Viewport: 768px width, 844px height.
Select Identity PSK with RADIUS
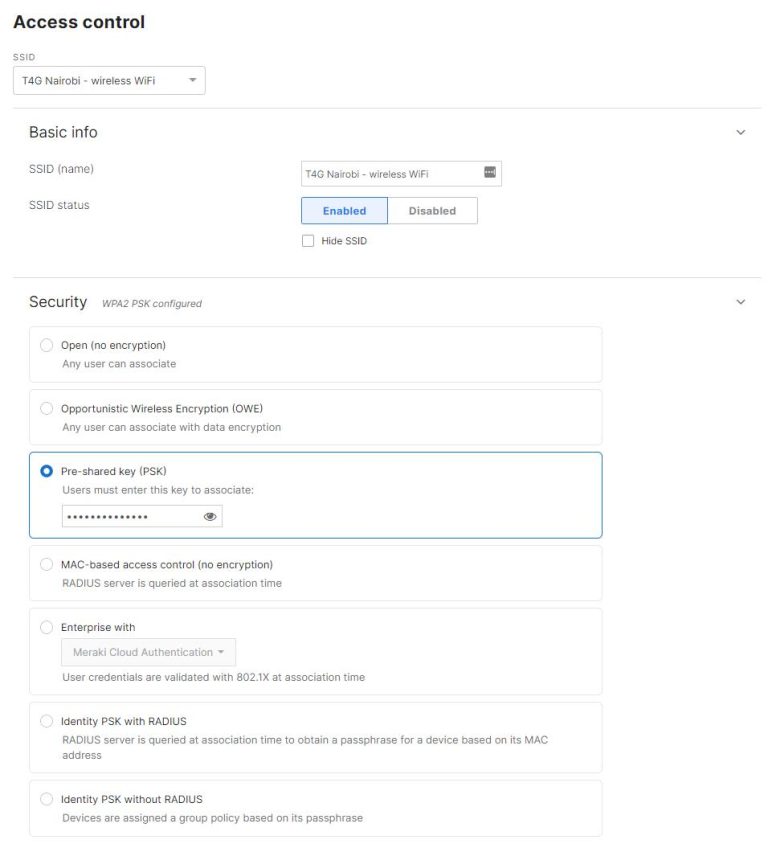(x=46, y=720)
